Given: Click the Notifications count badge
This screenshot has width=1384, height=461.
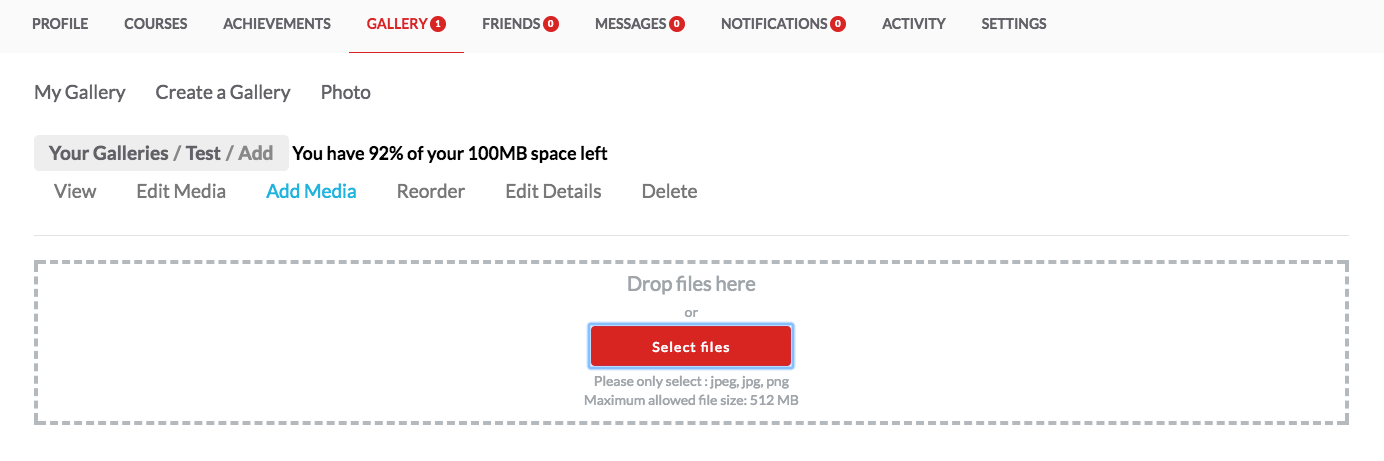Looking at the screenshot, I should click(x=838, y=24).
